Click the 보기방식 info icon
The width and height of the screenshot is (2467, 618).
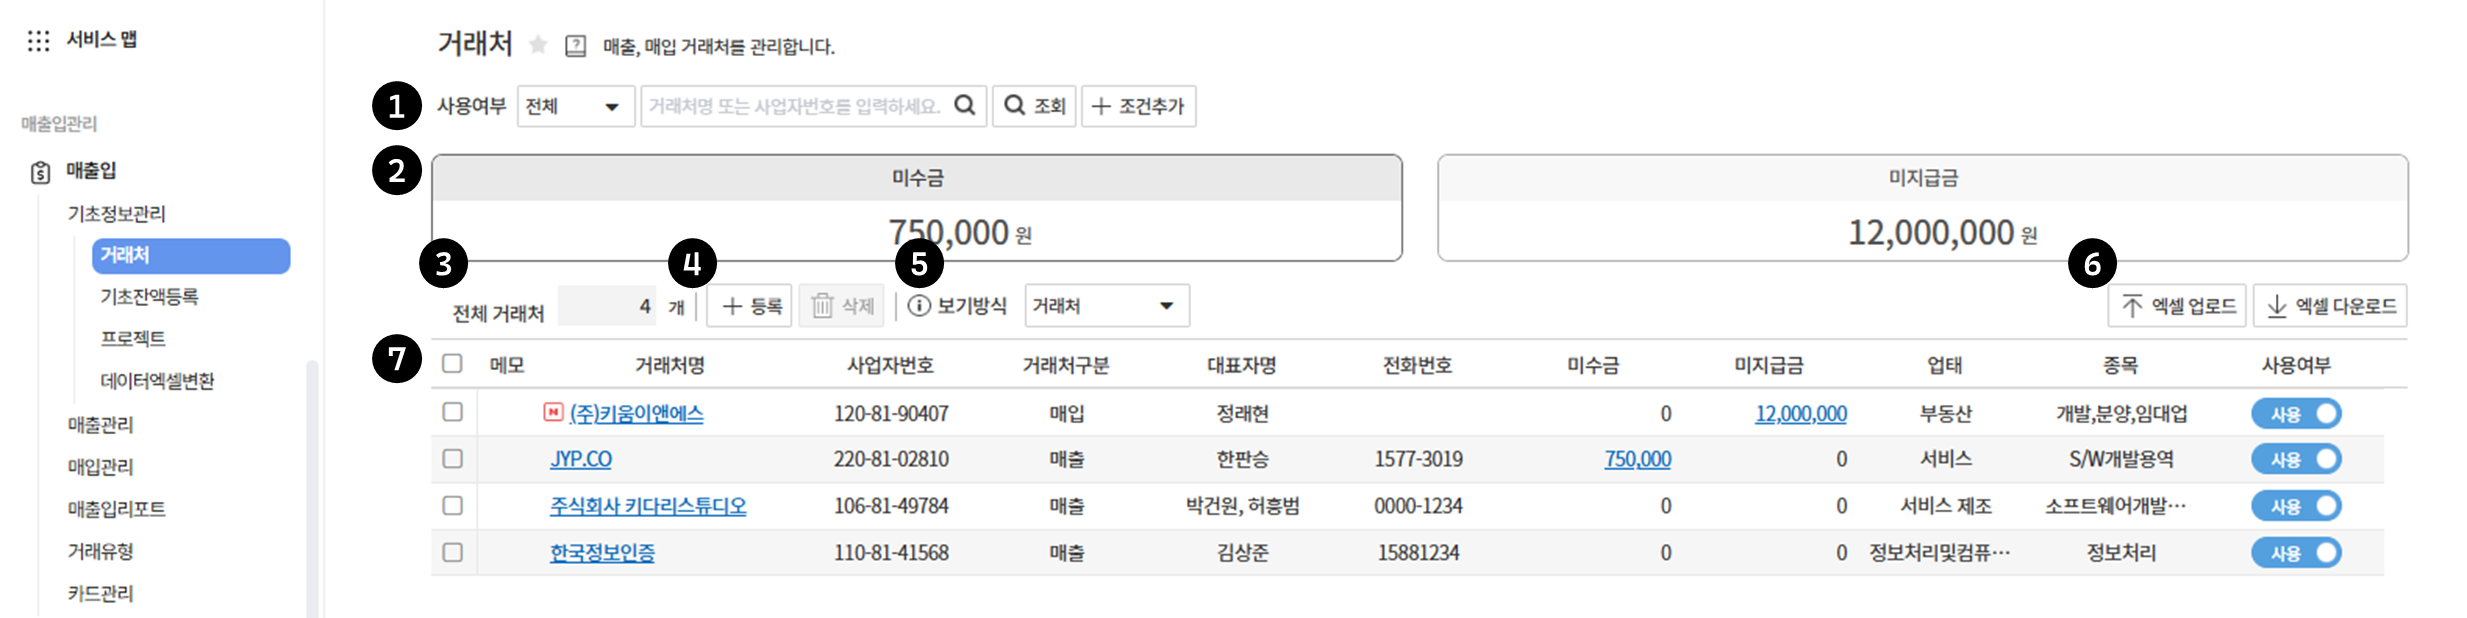coord(918,306)
